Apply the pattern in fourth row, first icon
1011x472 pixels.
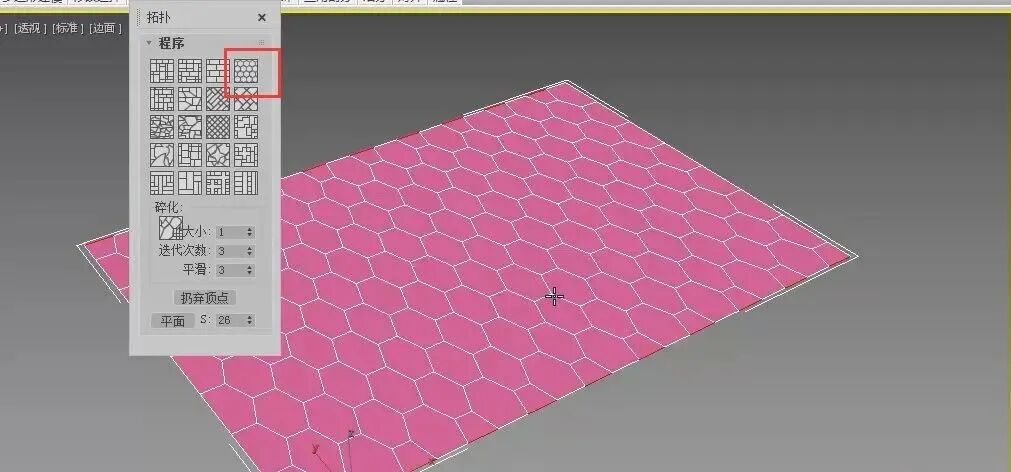[162, 155]
